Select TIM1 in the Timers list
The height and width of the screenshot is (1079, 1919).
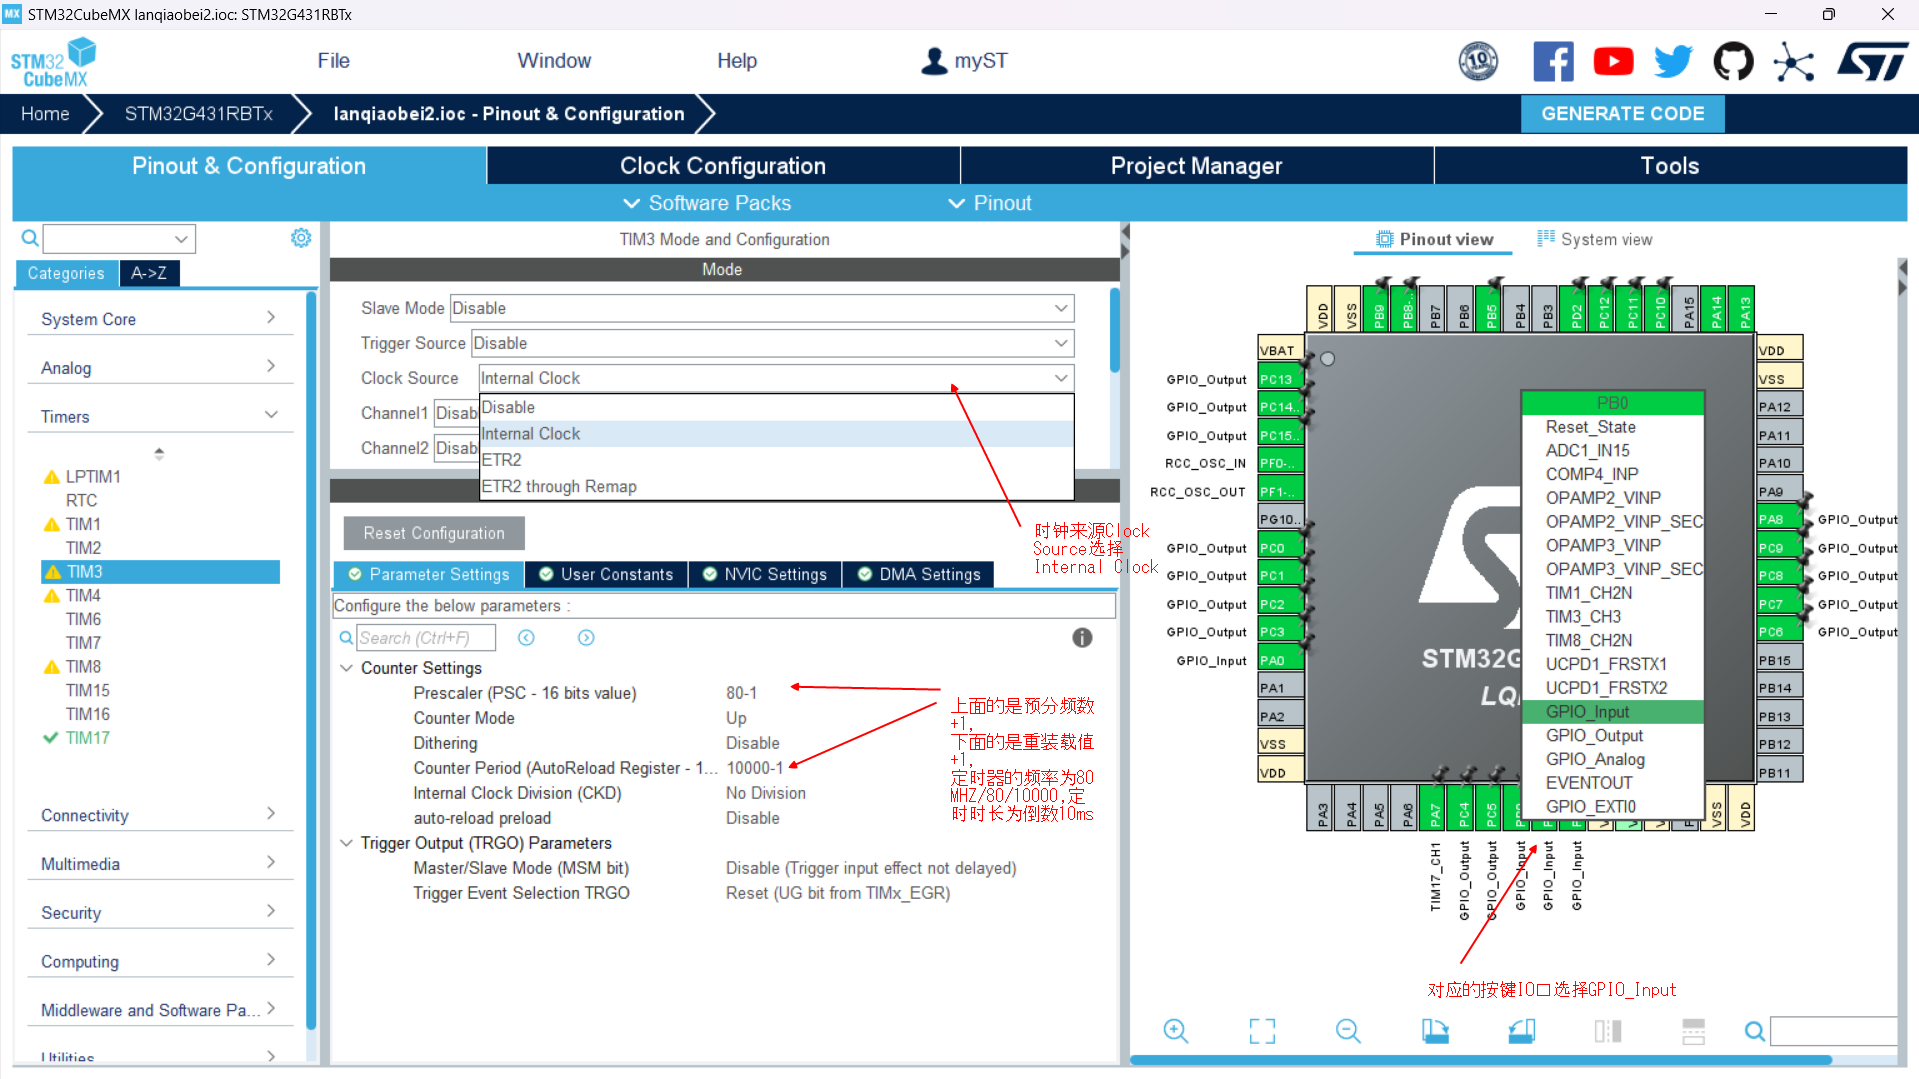(x=83, y=524)
